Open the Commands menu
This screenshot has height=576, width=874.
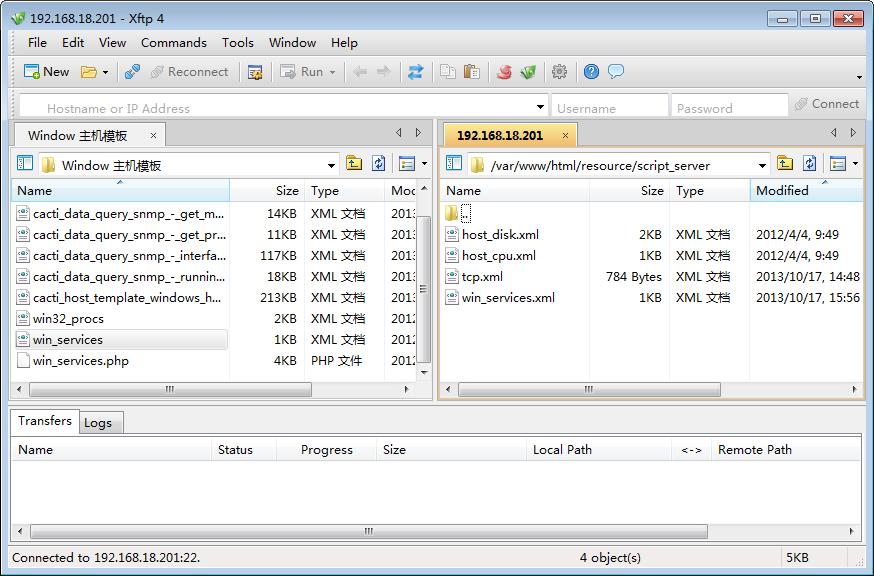tap(174, 43)
